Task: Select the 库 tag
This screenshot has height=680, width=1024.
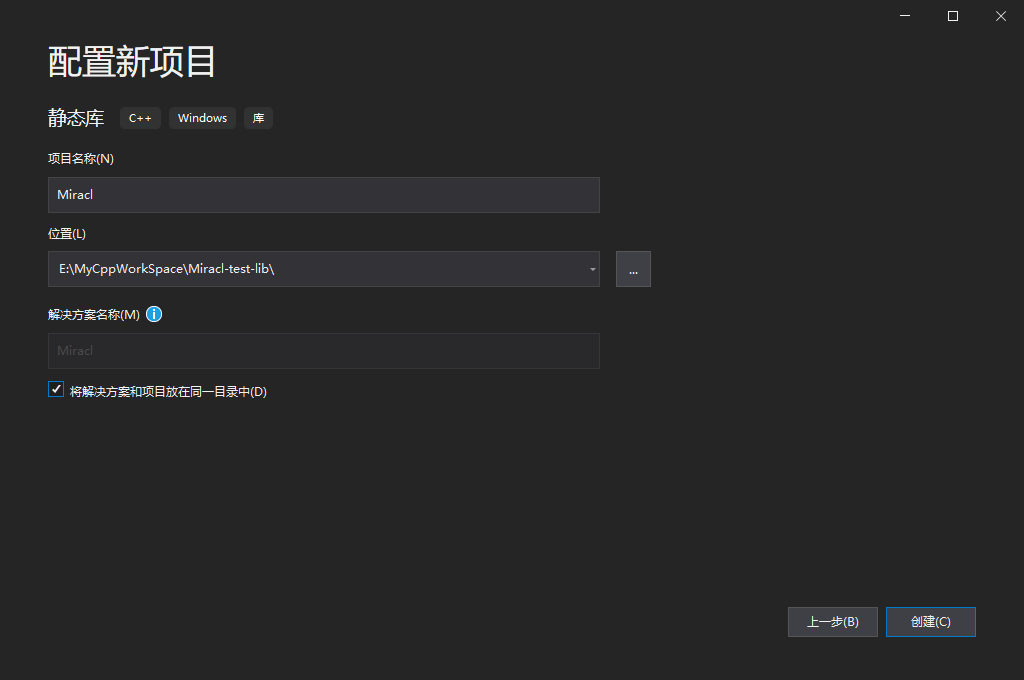Action: pos(258,117)
